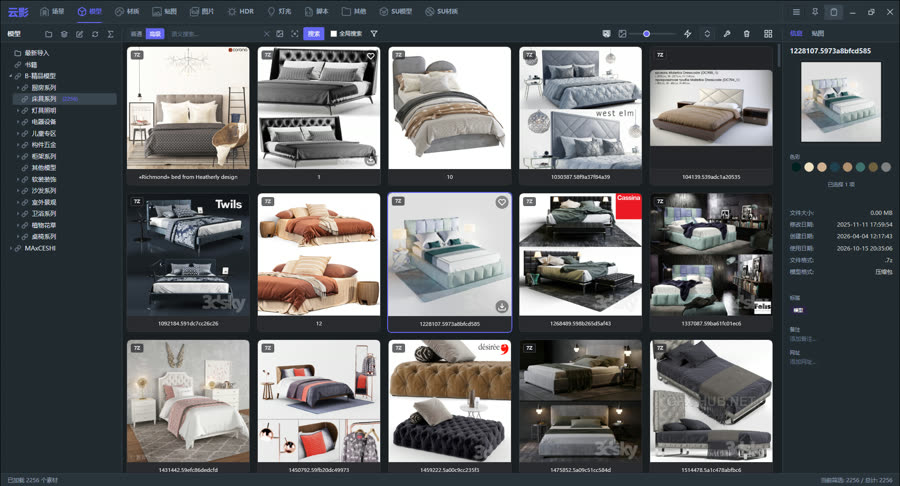Expand 电器设备 category
The image size is (900, 486).
(18, 122)
